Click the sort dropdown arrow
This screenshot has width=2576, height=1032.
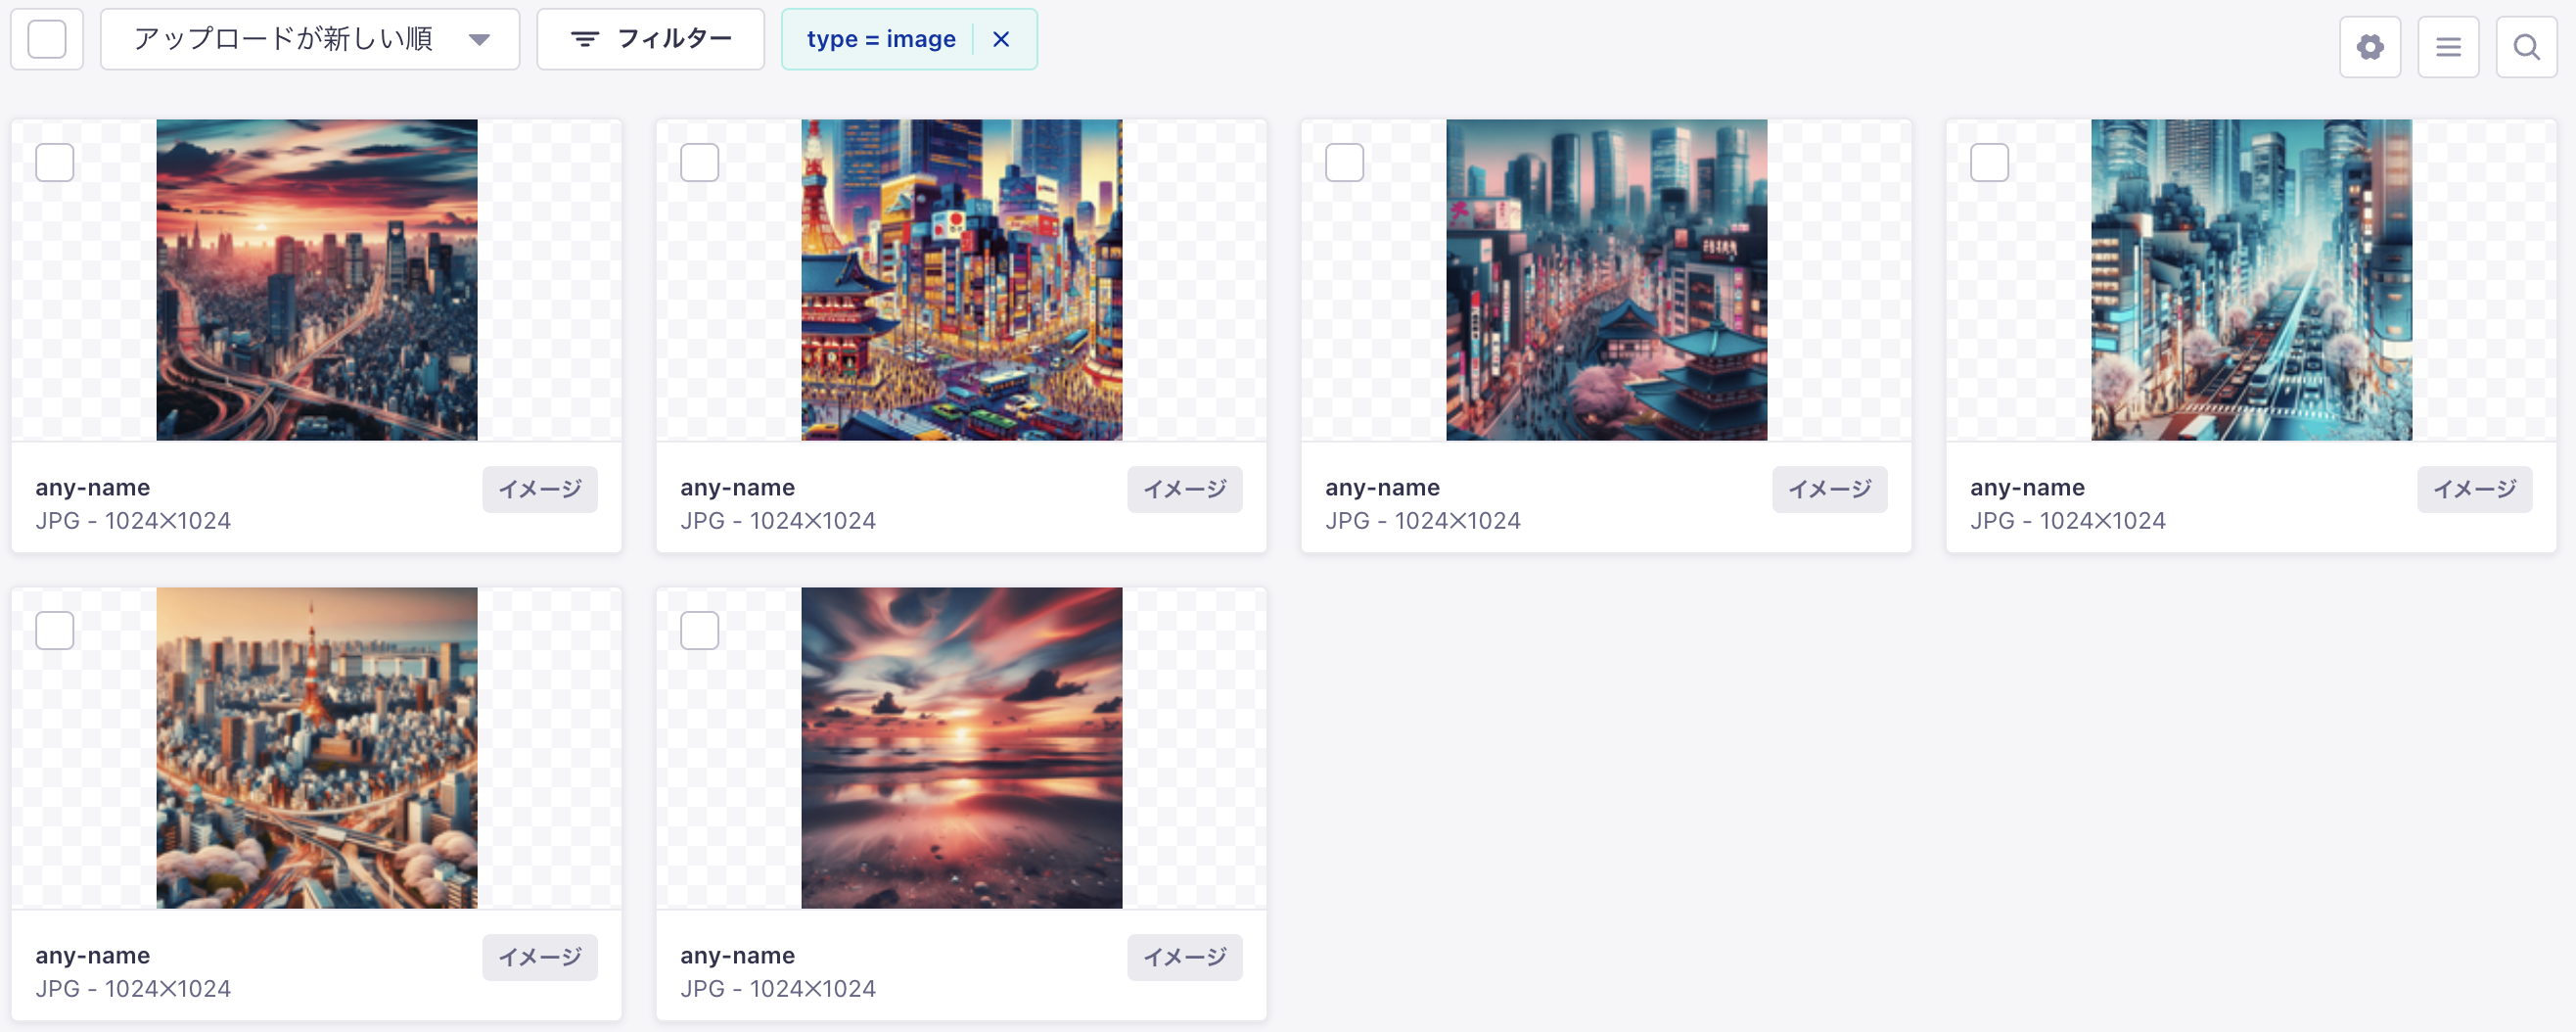pyautogui.click(x=480, y=40)
